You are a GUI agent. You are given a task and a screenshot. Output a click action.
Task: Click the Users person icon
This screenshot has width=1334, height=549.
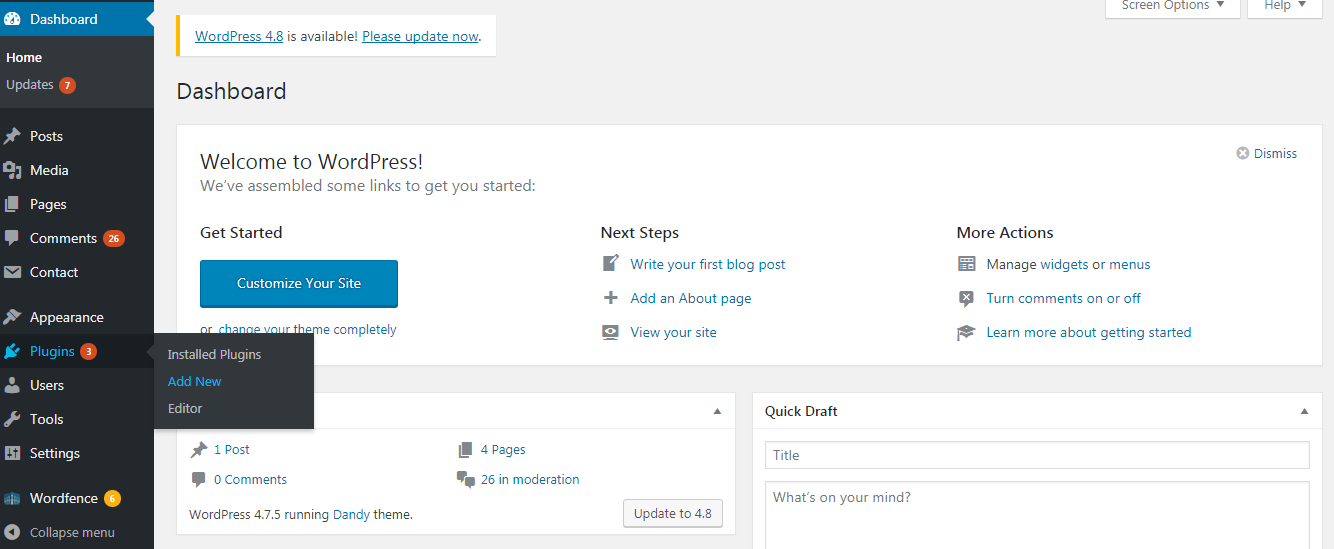(x=13, y=385)
